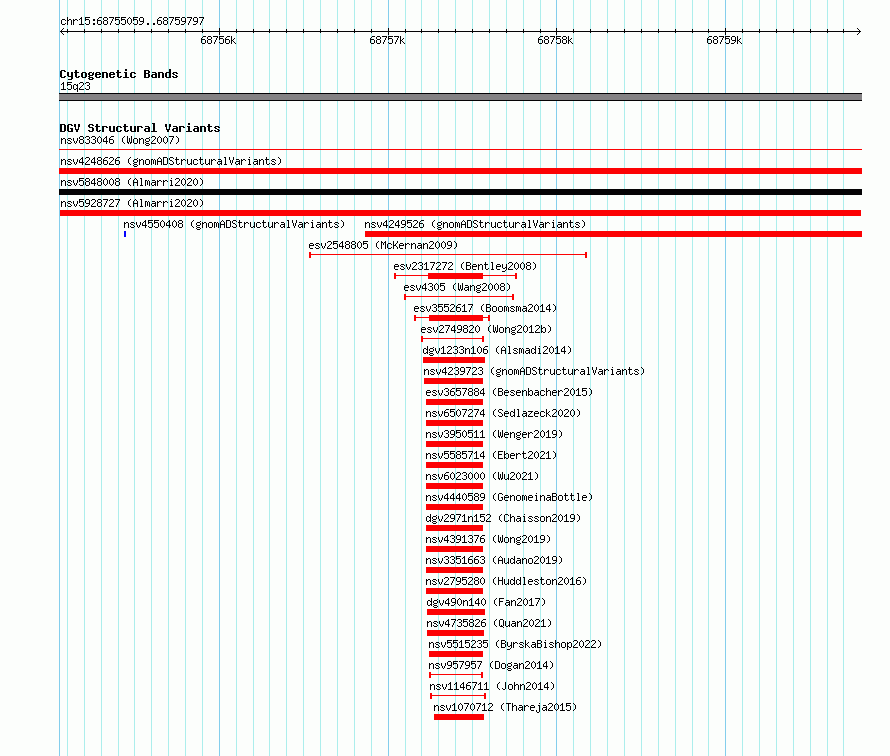Select the nsv4248626 gnomAD variant red bar
This screenshot has height=756, width=890.
460,171
